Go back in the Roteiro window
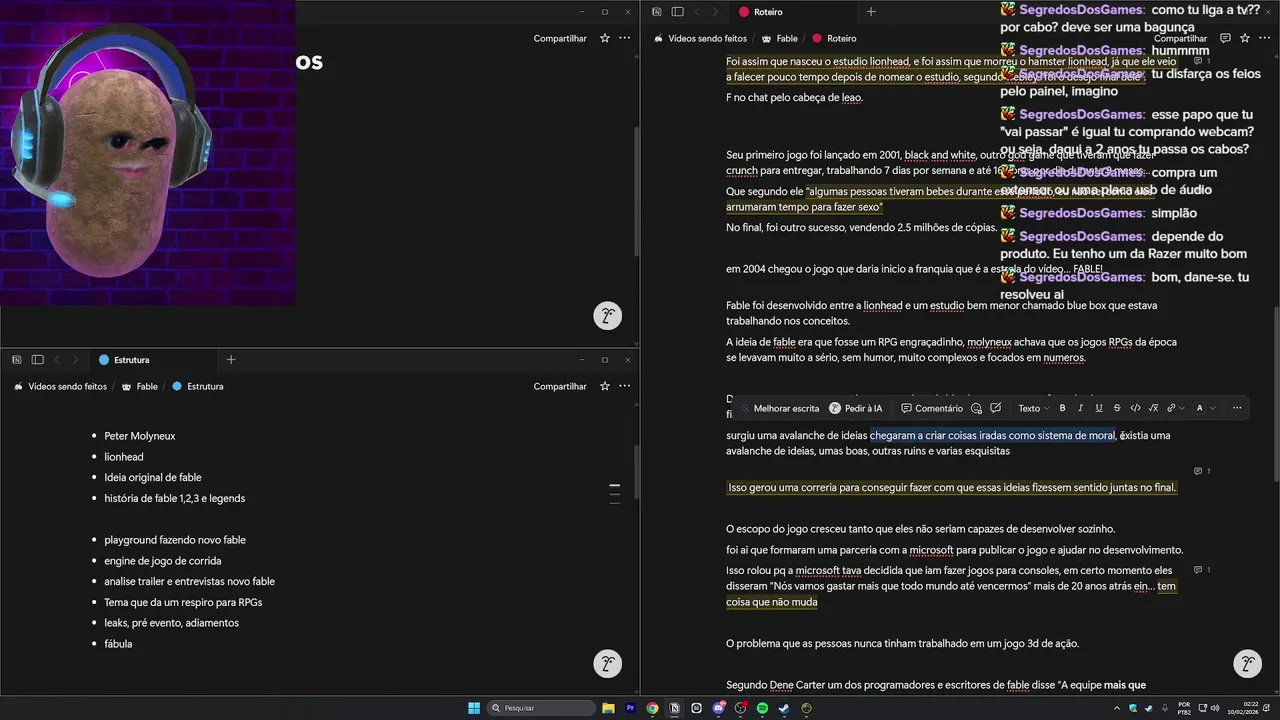This screenshot has height=720, width=1280. [x=697, y=12]
